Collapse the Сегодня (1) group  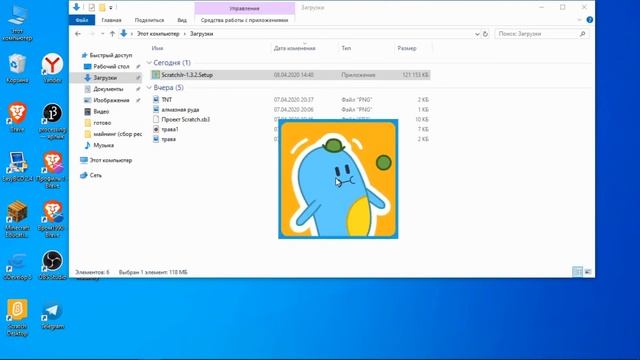[149, 62]
